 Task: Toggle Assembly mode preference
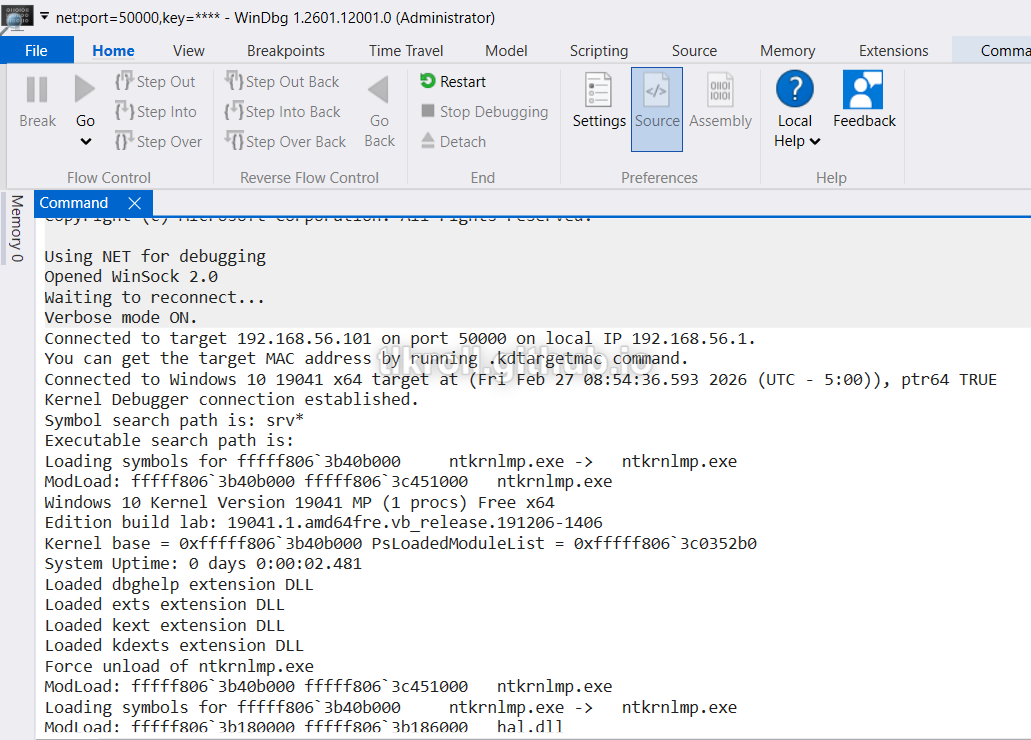720,91
